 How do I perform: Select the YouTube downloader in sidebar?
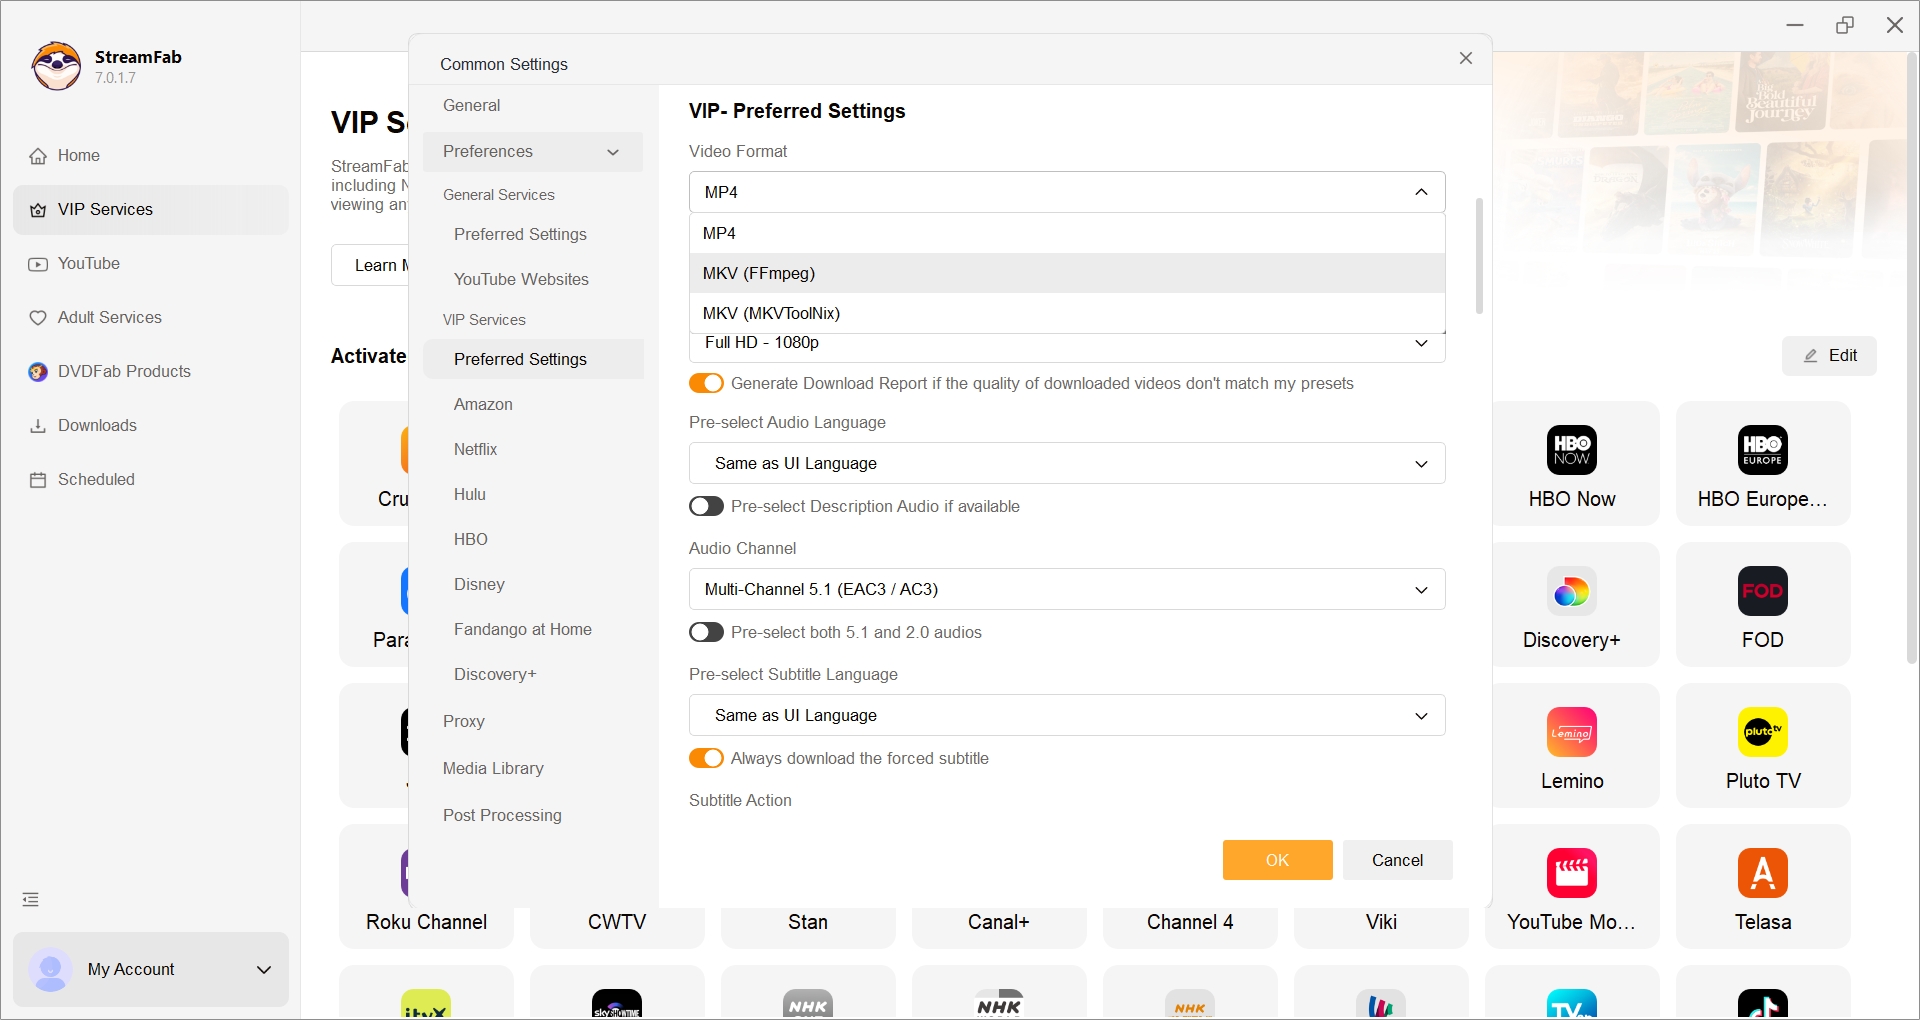pos(88,264)
